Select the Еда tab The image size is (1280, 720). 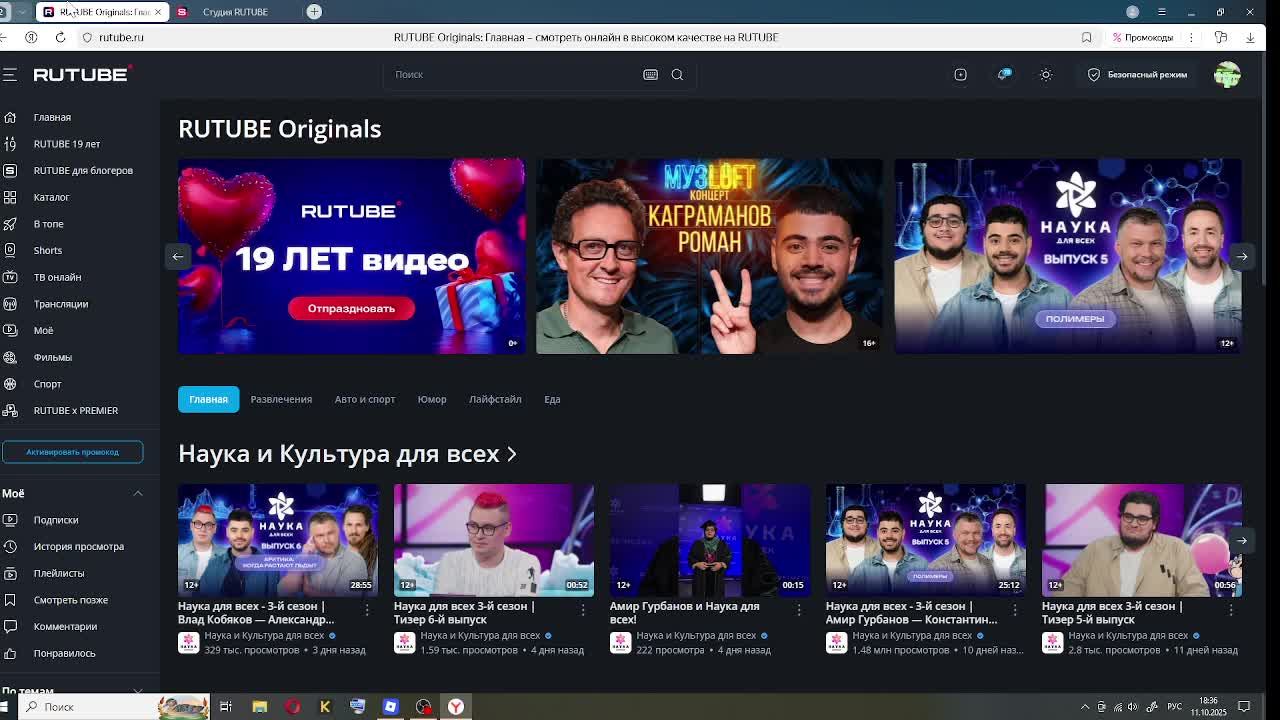pos(552,399)
